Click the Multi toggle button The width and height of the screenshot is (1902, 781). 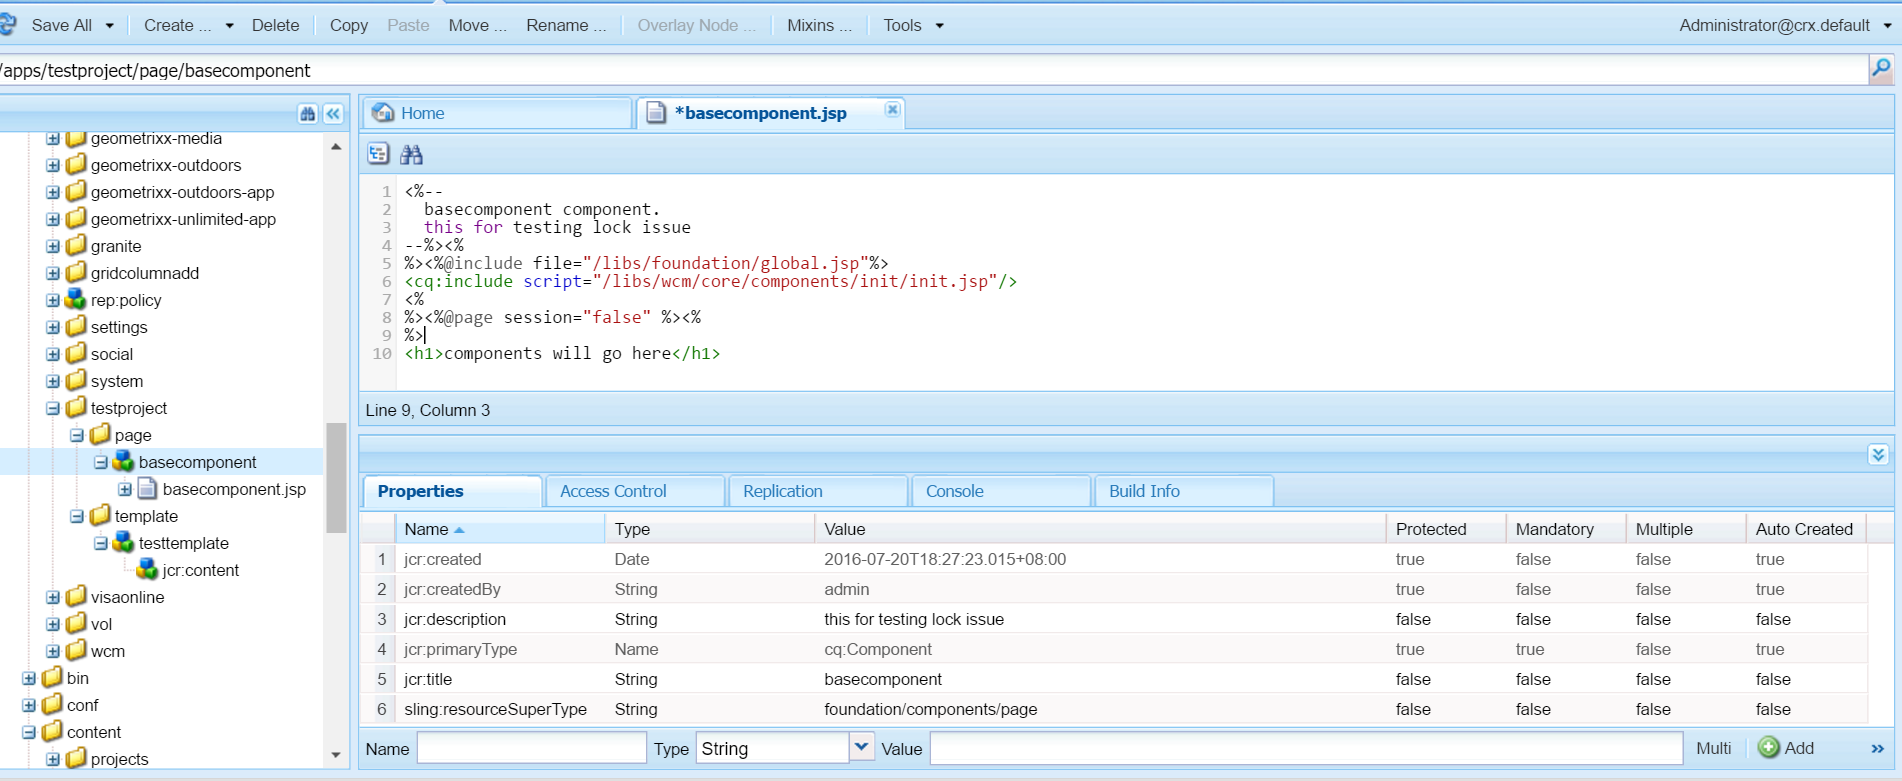1714,748
